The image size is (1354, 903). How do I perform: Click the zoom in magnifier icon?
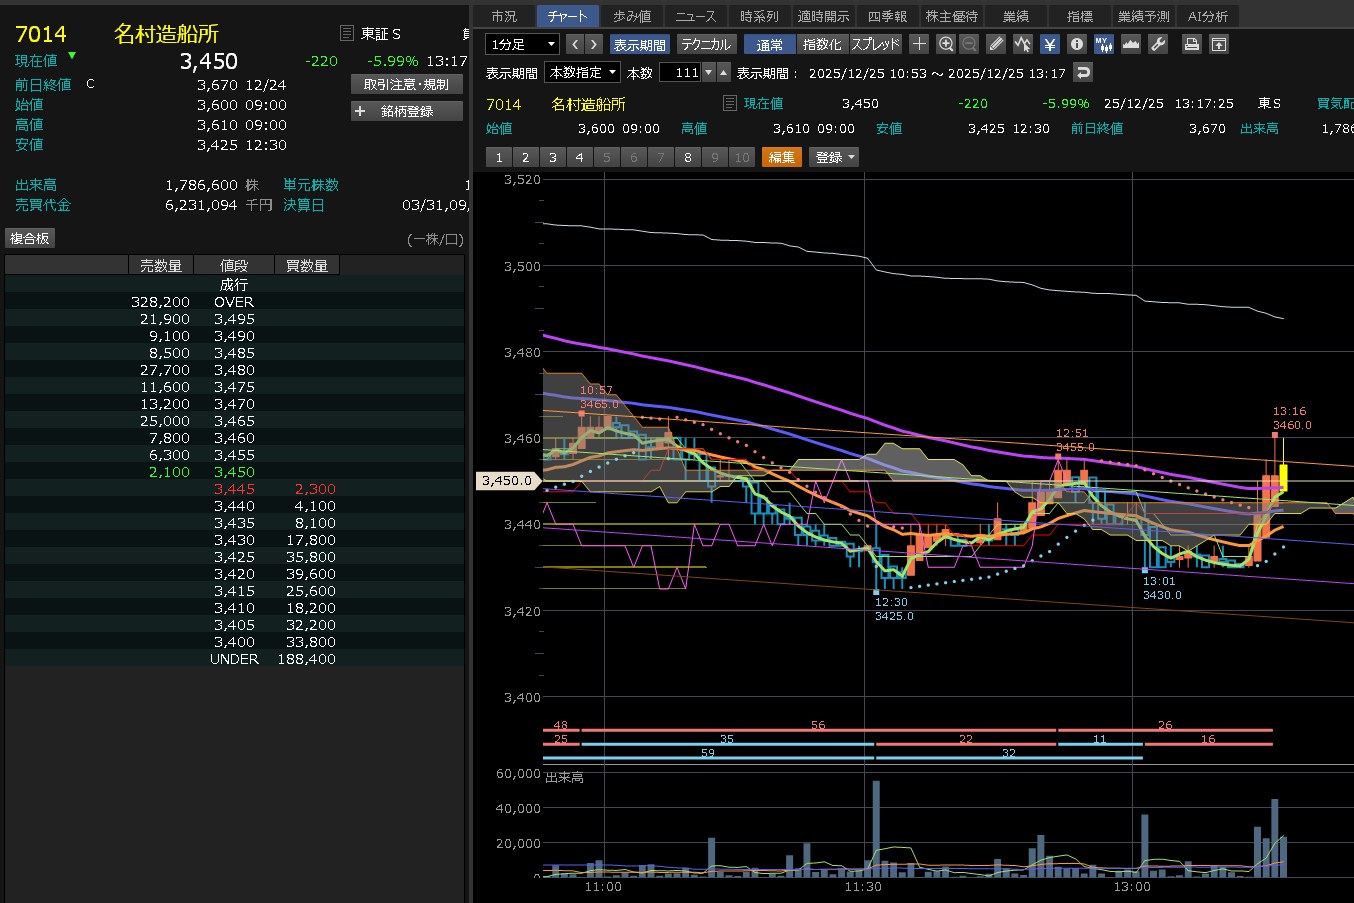(x=946, y=44)
